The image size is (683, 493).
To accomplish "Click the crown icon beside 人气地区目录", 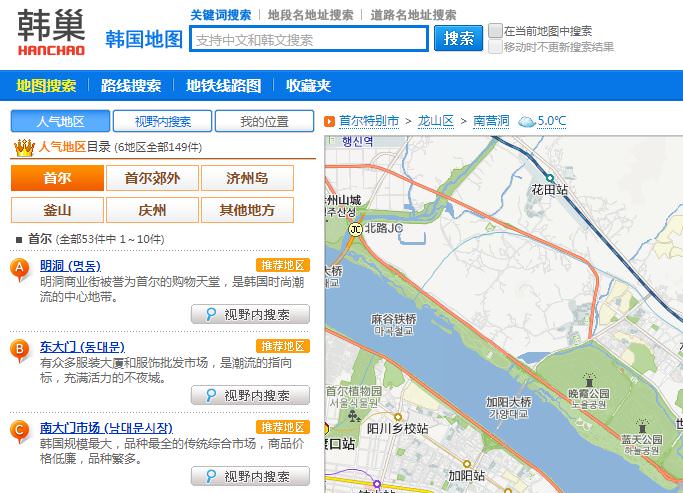I will tap(24, 148).
